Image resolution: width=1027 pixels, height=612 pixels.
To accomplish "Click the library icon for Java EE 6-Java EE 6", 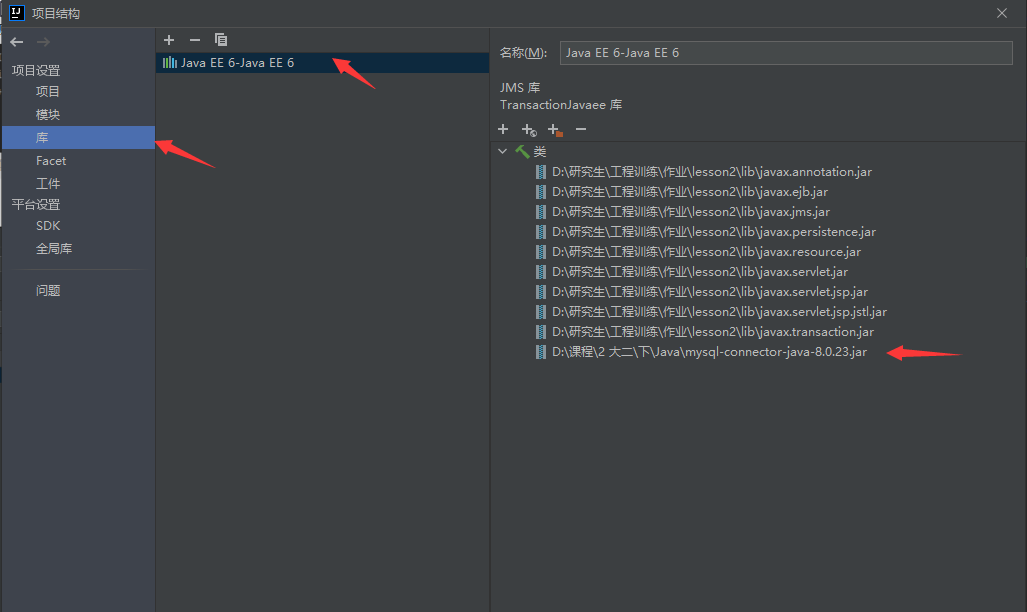I will [x=170, y=63].
